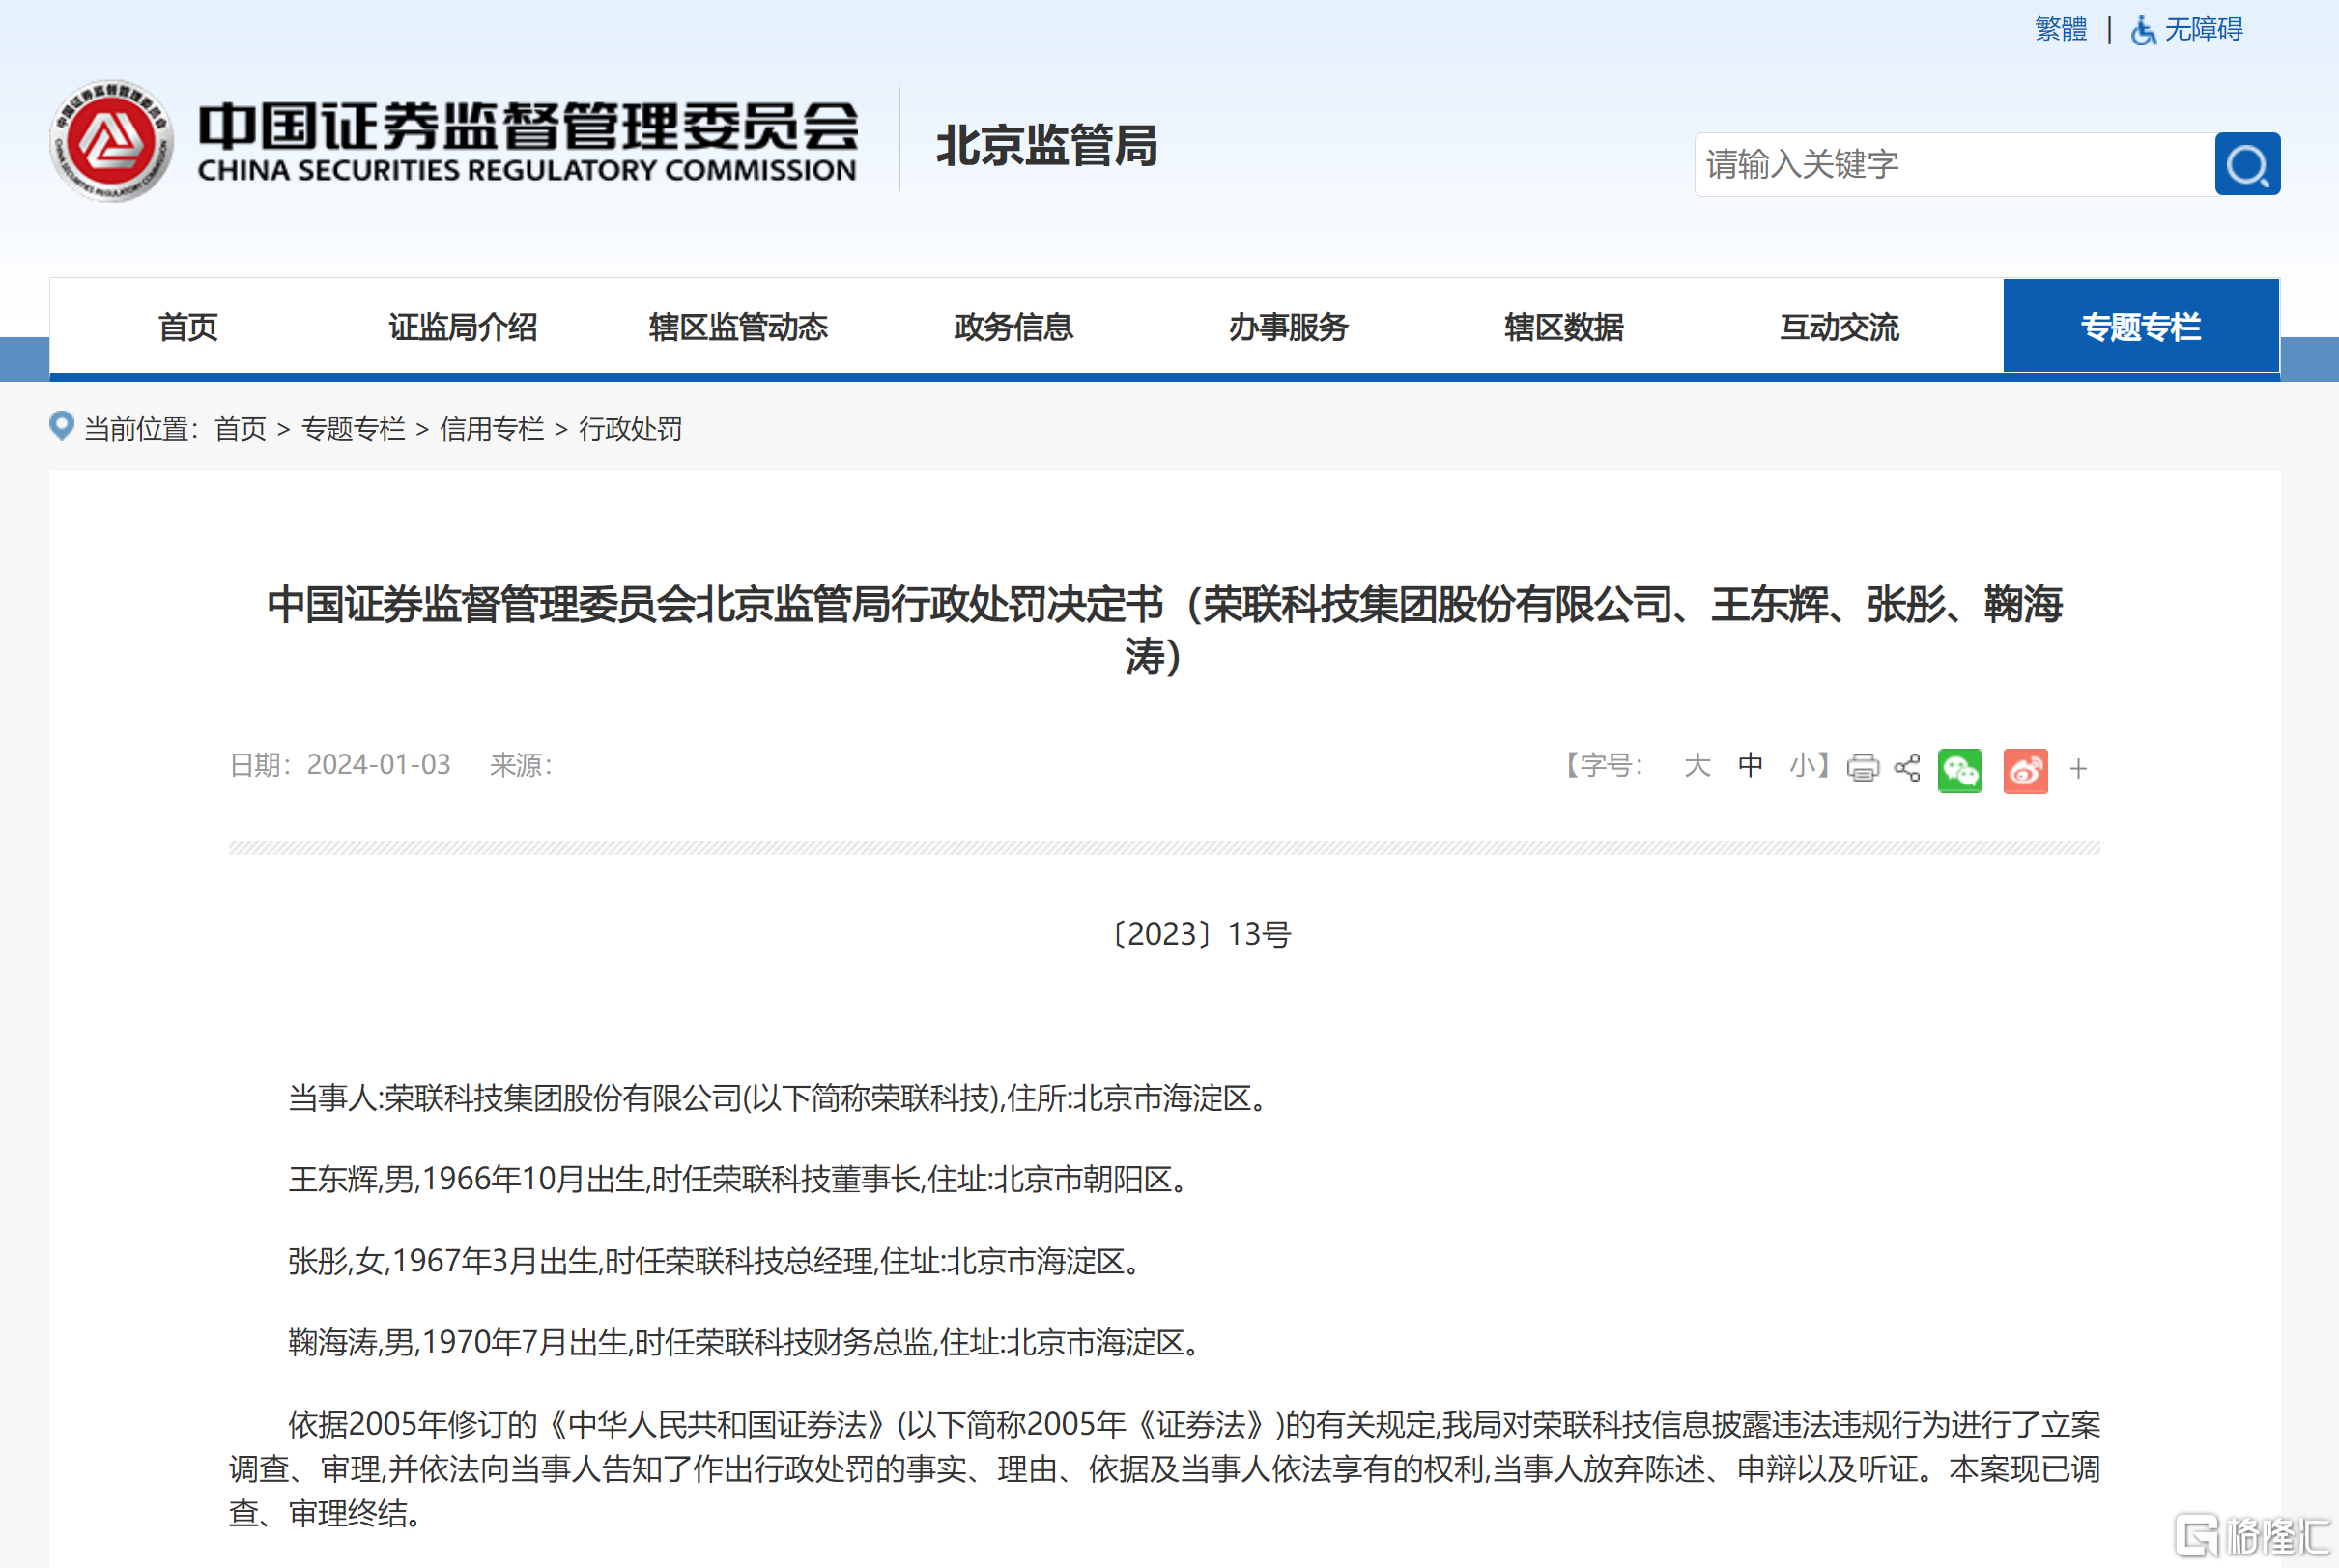This screenshot has height=1568, width=2339.
Task: Set font size to 中 (medium)
Action: (x=1750, y=766)
